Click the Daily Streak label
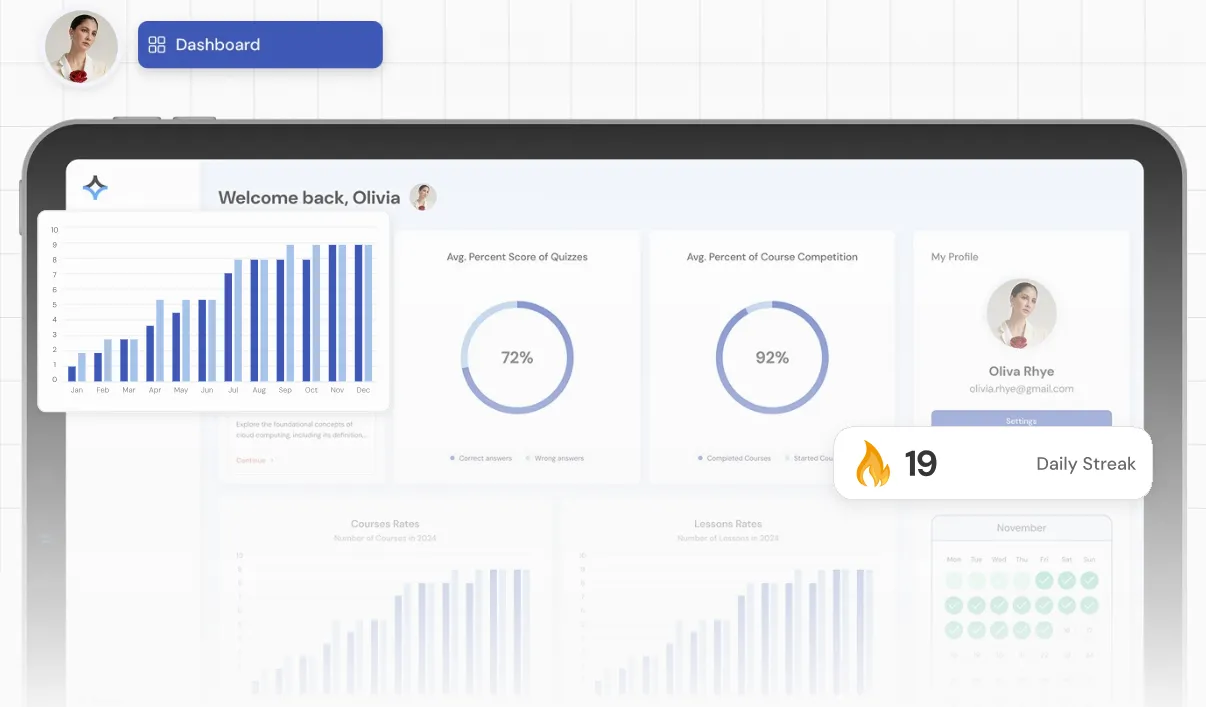This screenshot has height=707, width=1206. tap(1086, 464)
